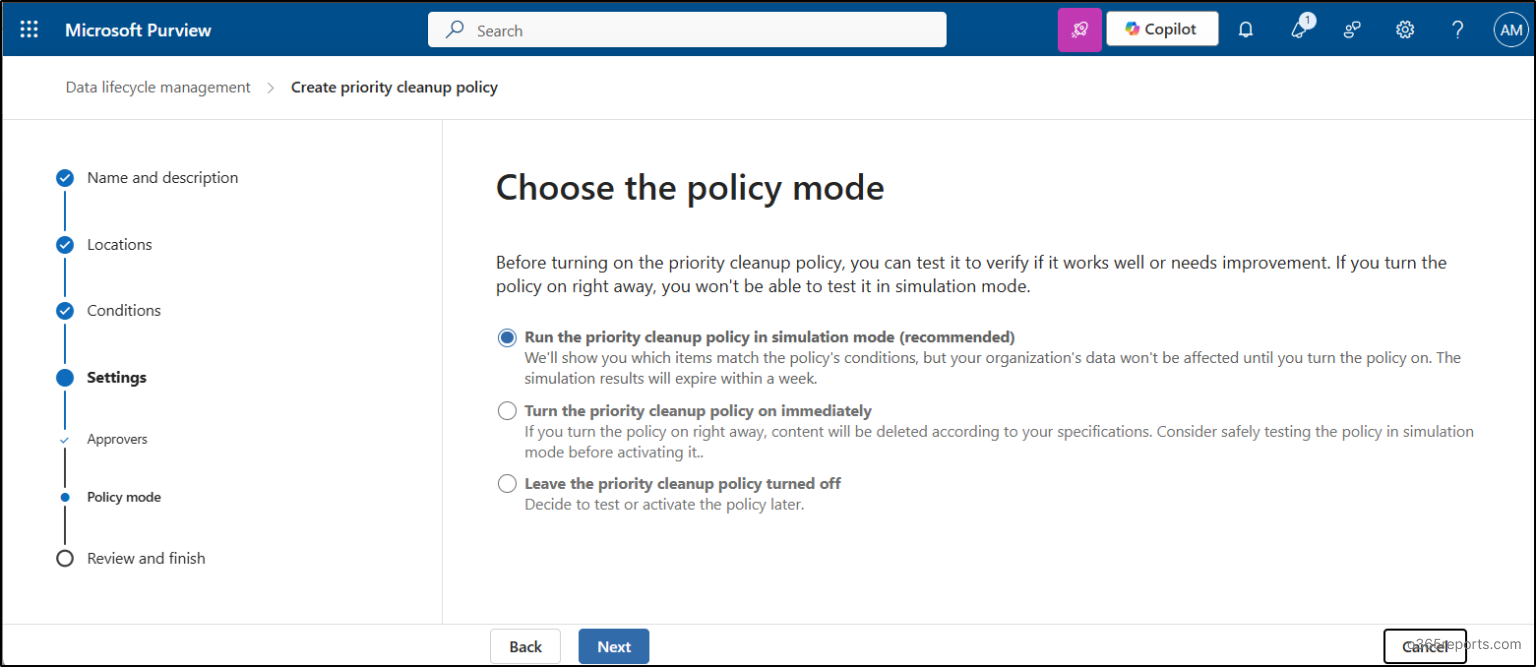This screenshot has height=667, width=1536.
Task: Click the Microsoft Purview title
Action: point(138,30)
